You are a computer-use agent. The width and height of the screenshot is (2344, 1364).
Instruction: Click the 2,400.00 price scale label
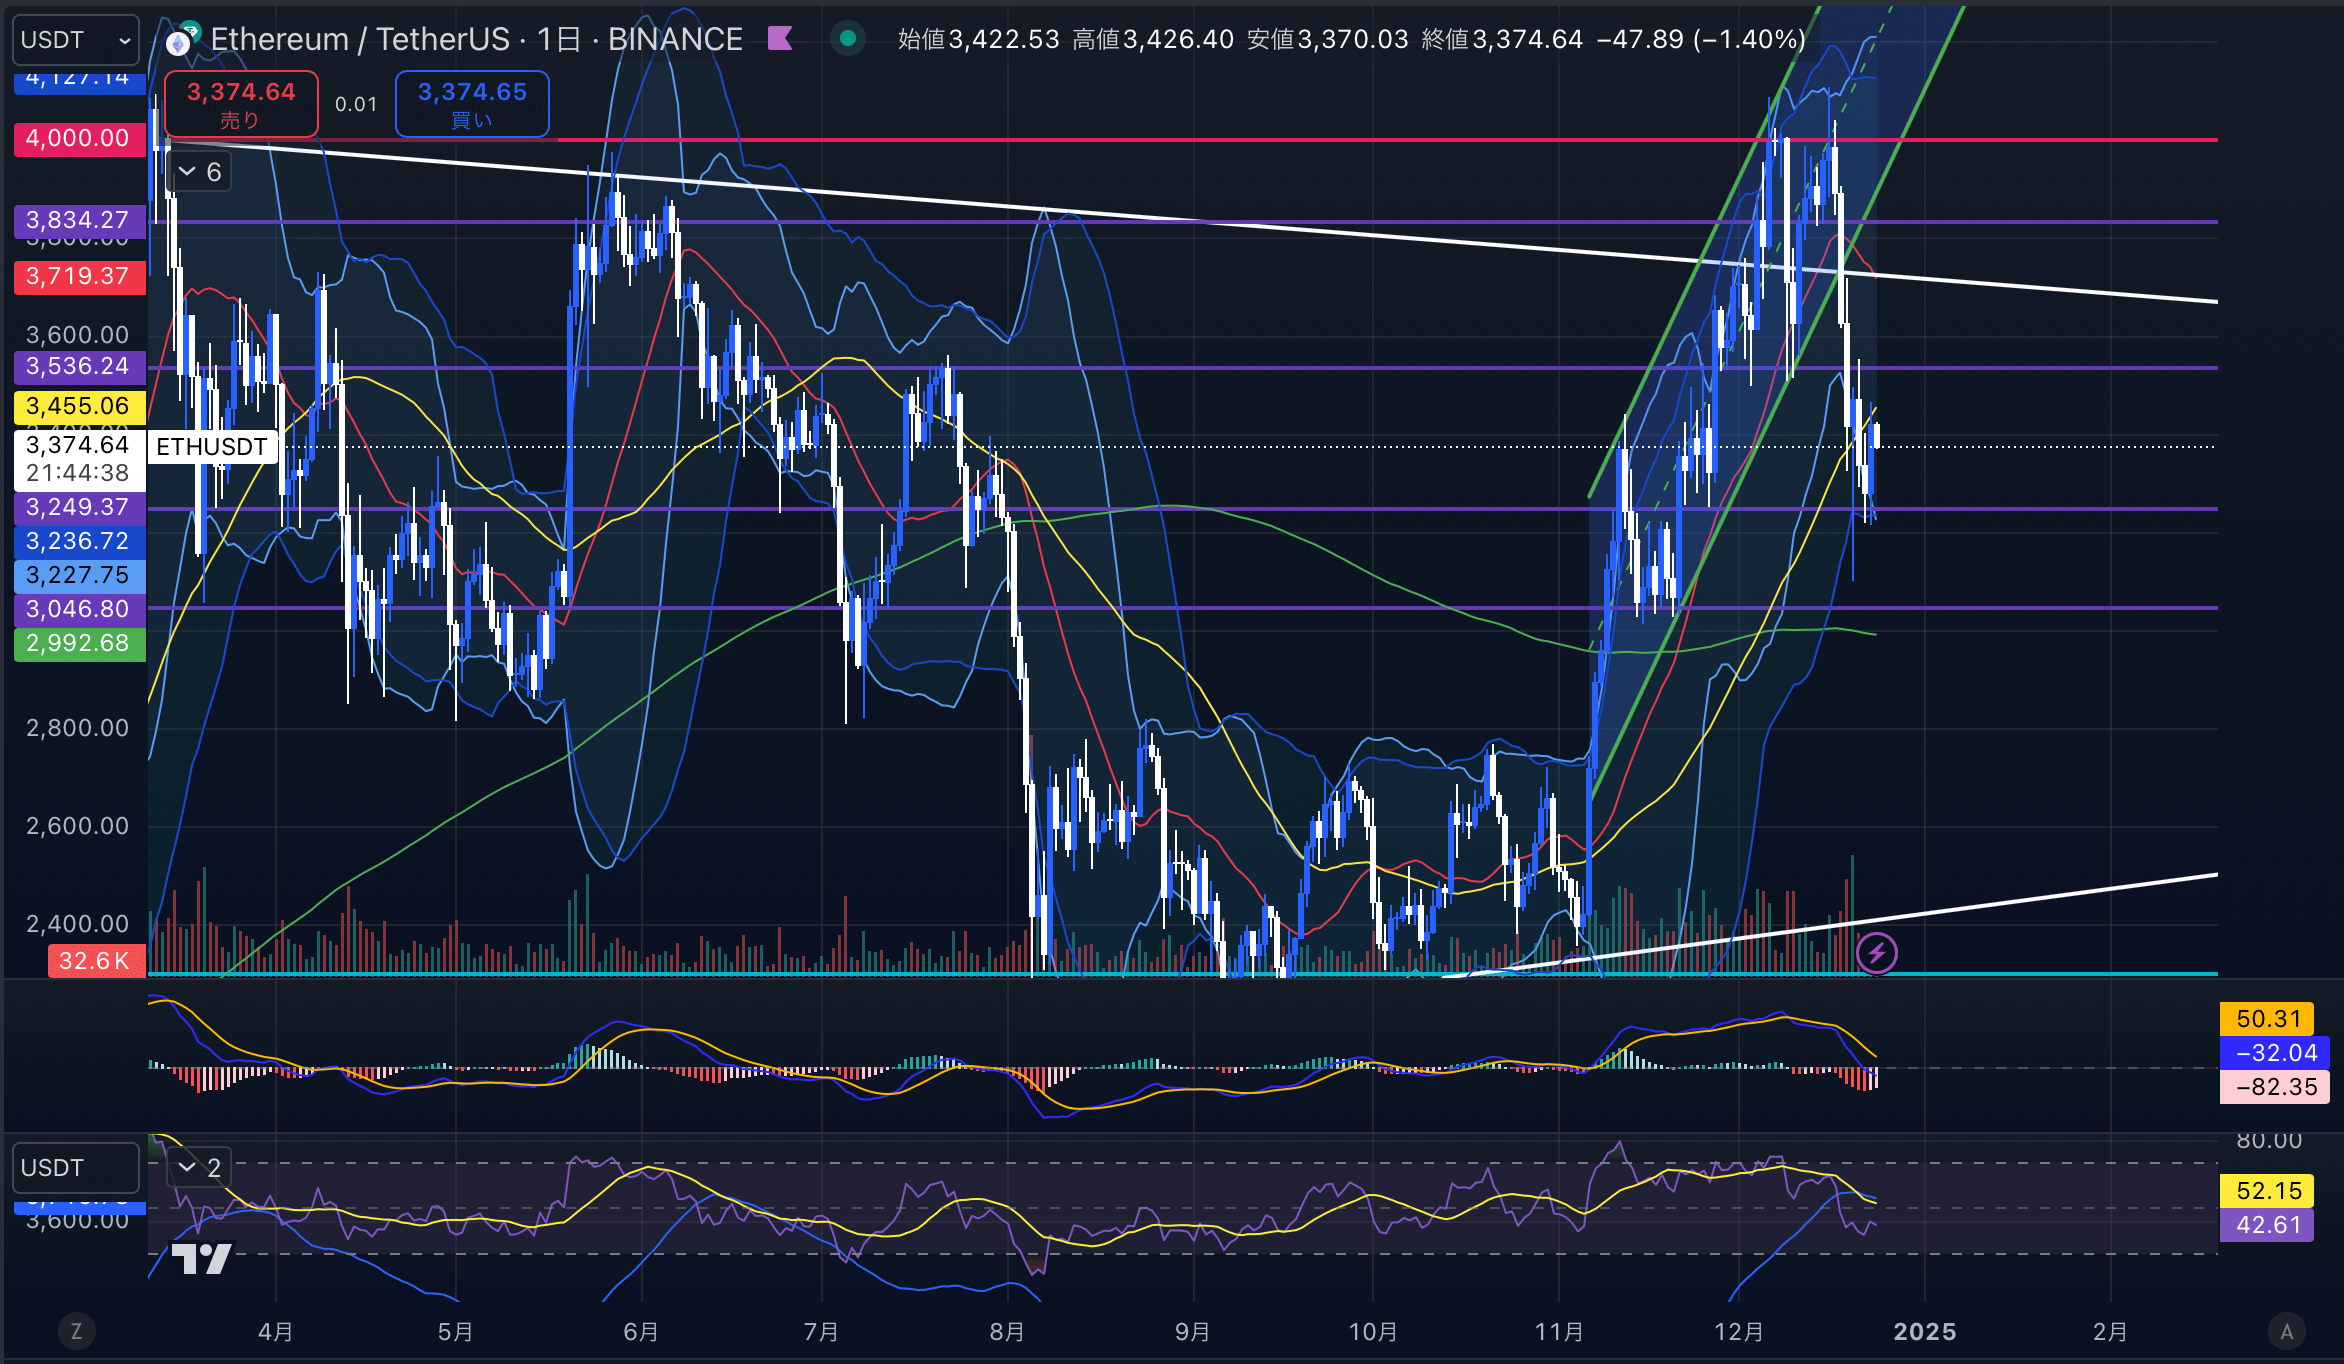[78, 924]
